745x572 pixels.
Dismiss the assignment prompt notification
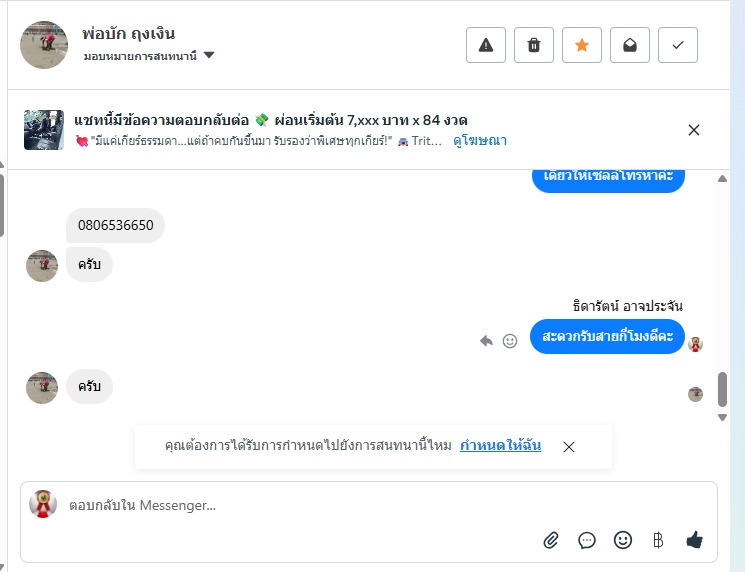coord(569,447)
